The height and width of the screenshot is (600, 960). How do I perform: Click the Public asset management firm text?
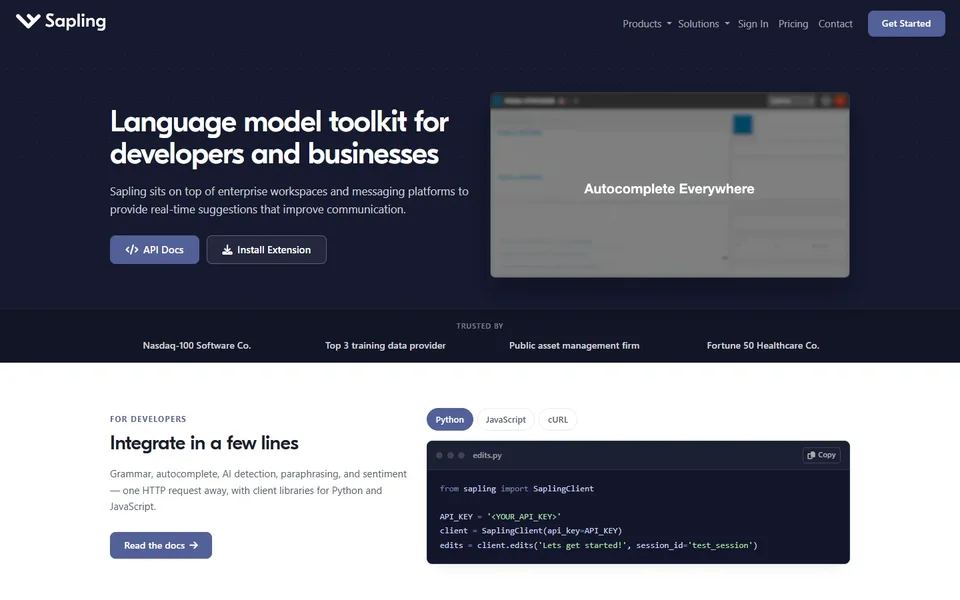coord(574,345)
